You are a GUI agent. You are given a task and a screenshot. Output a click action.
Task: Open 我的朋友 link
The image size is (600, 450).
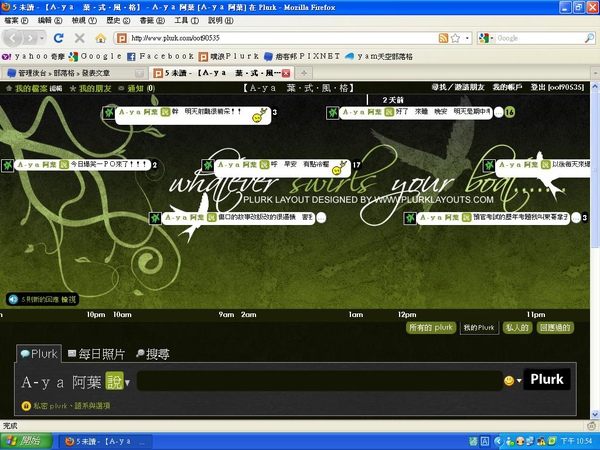pyautogui.click(x=95, y=88)
